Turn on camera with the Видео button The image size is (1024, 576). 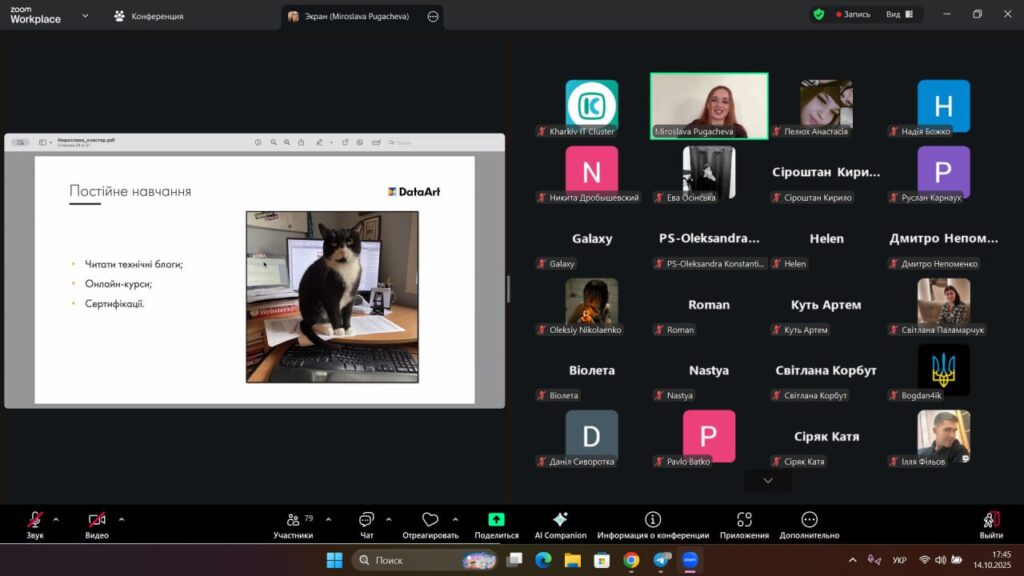point(97,520)
